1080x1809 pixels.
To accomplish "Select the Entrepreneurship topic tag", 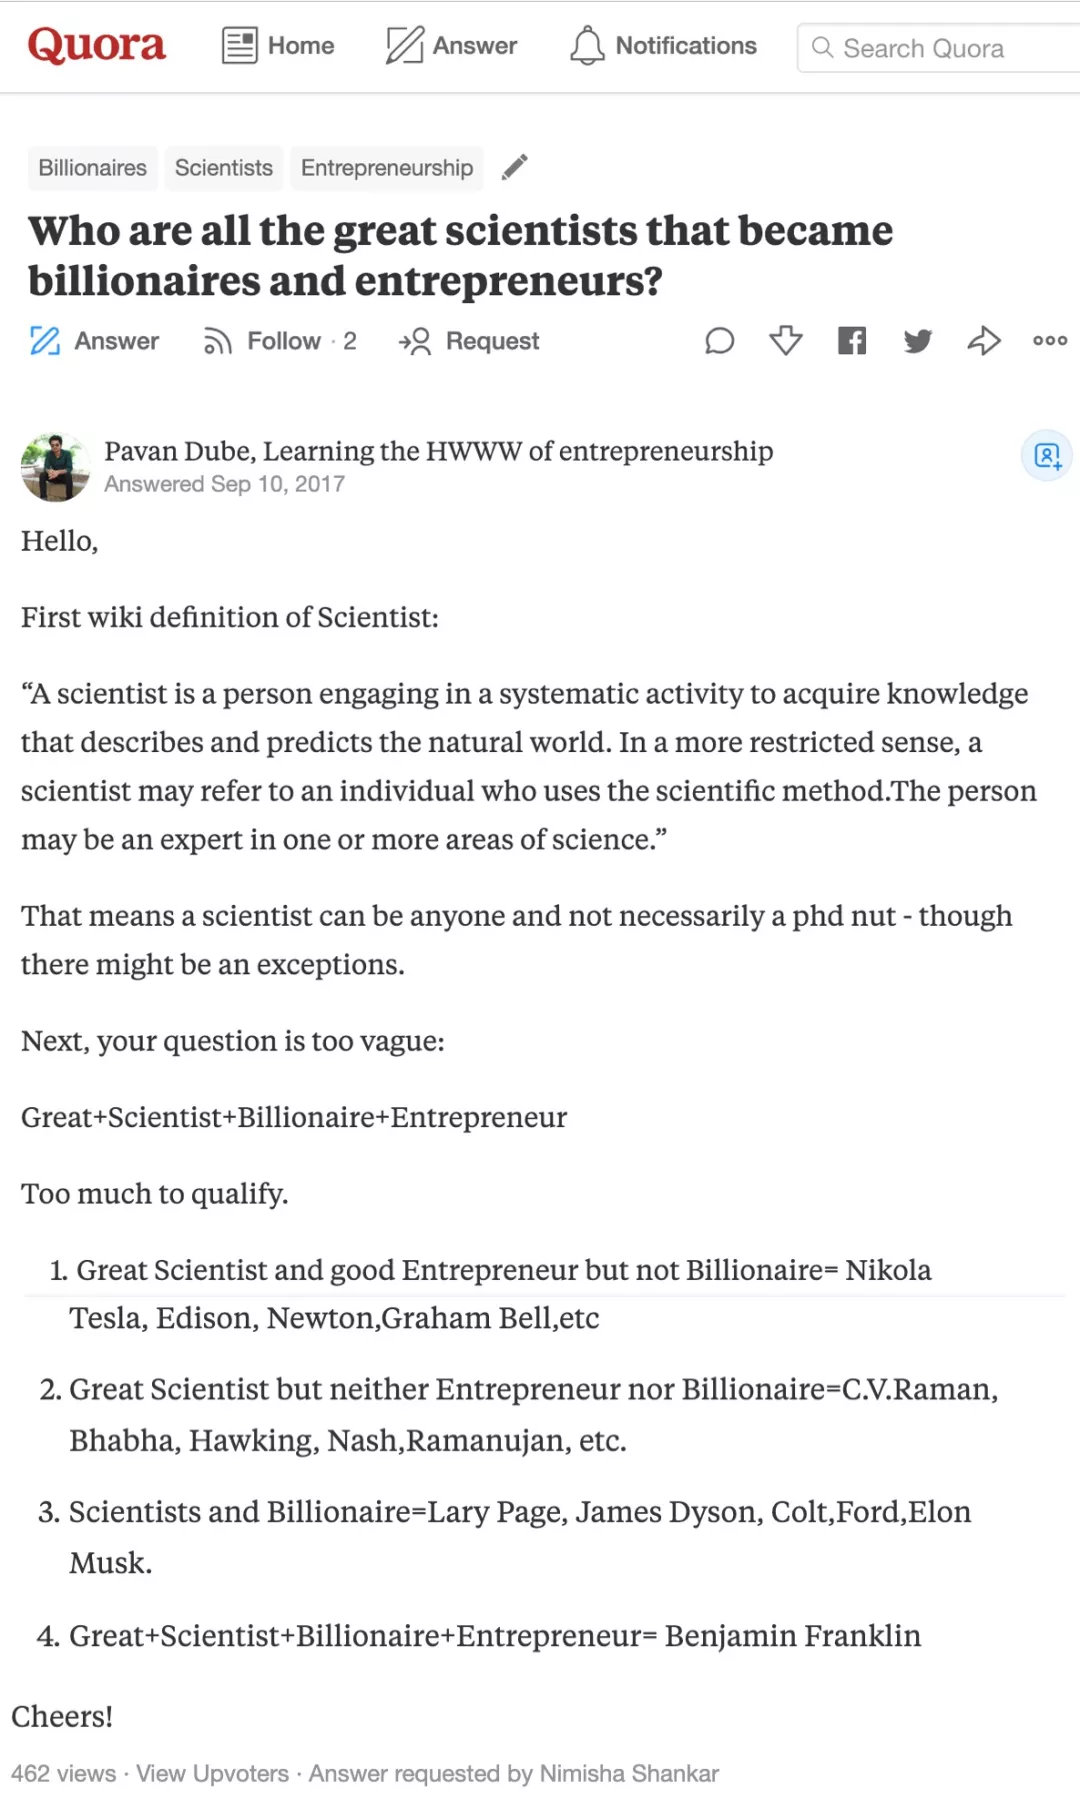I will [386, 168].
